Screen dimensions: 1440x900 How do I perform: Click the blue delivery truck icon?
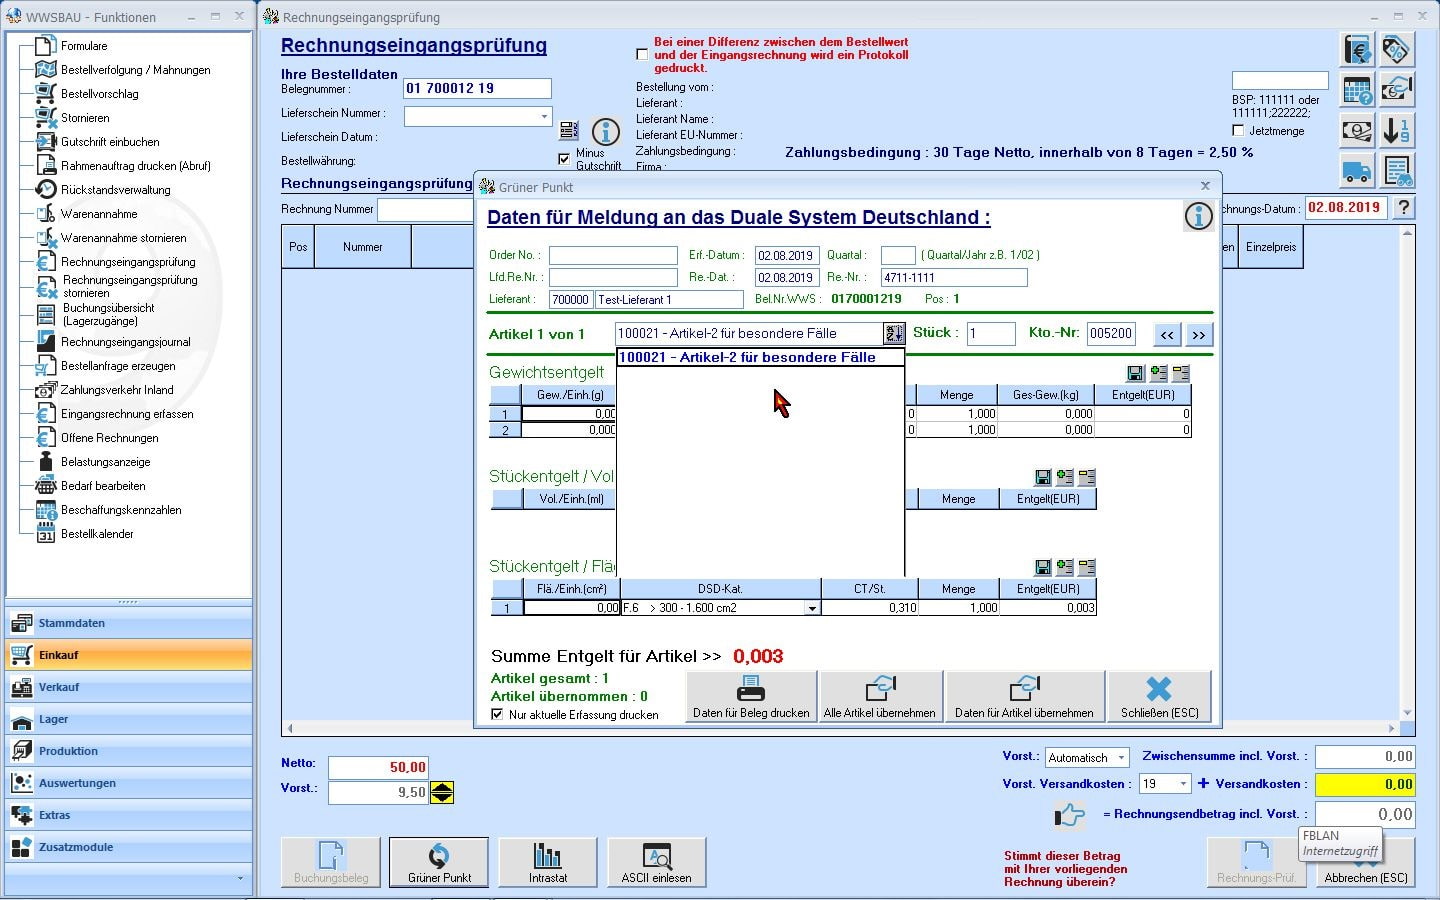pyautogui.click(x=1357, y=170)
